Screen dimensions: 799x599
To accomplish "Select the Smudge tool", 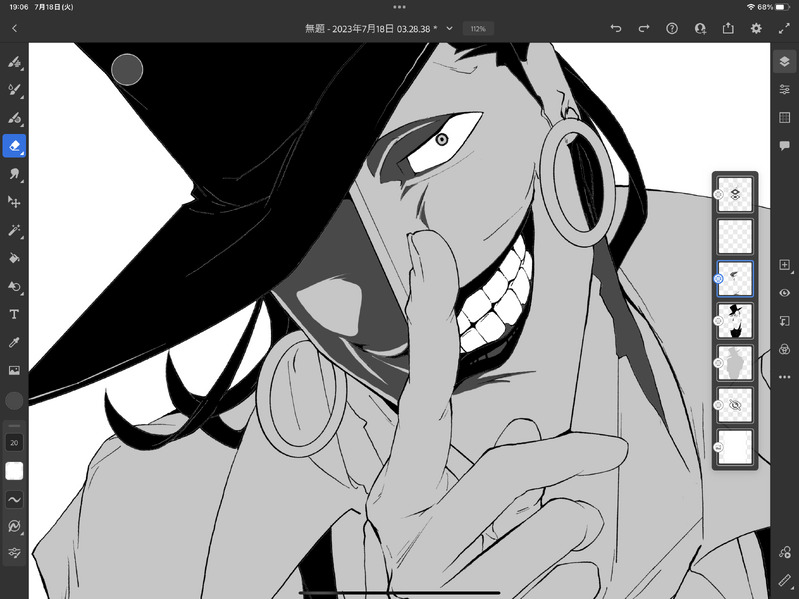I will pos(14,174).
